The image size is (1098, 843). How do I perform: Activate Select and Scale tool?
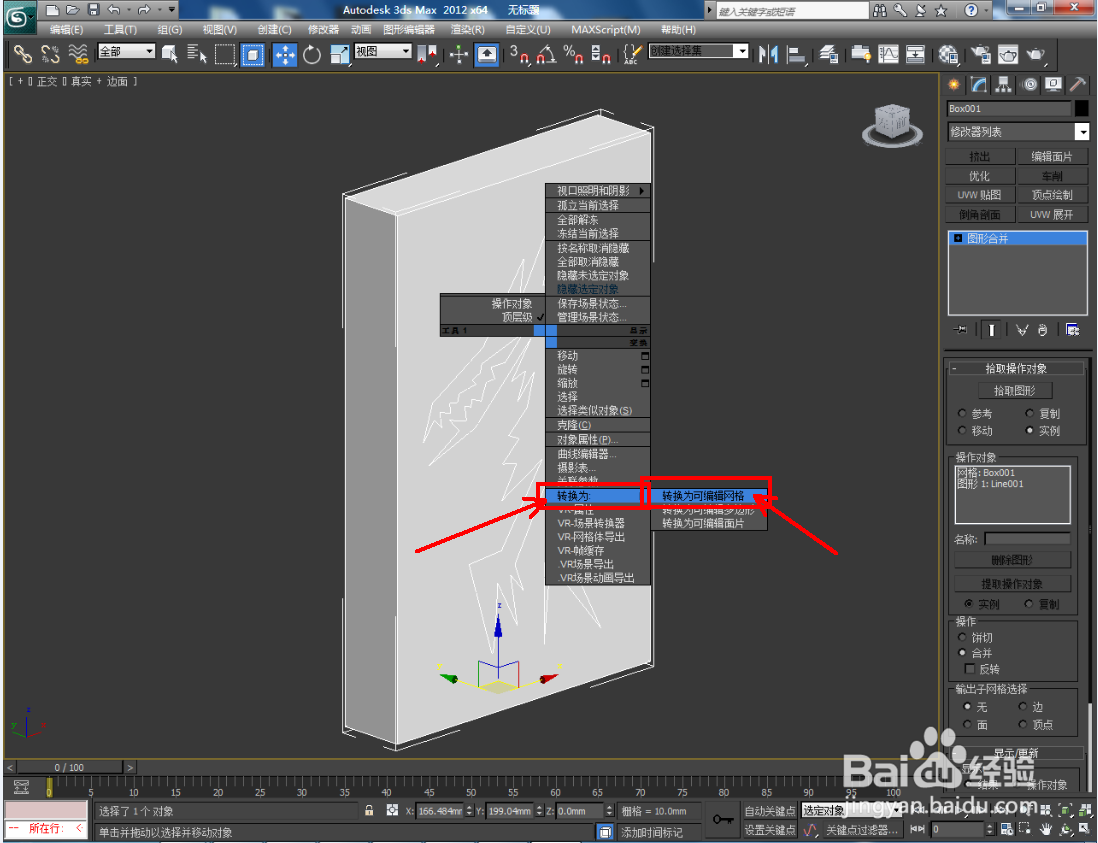339,54
